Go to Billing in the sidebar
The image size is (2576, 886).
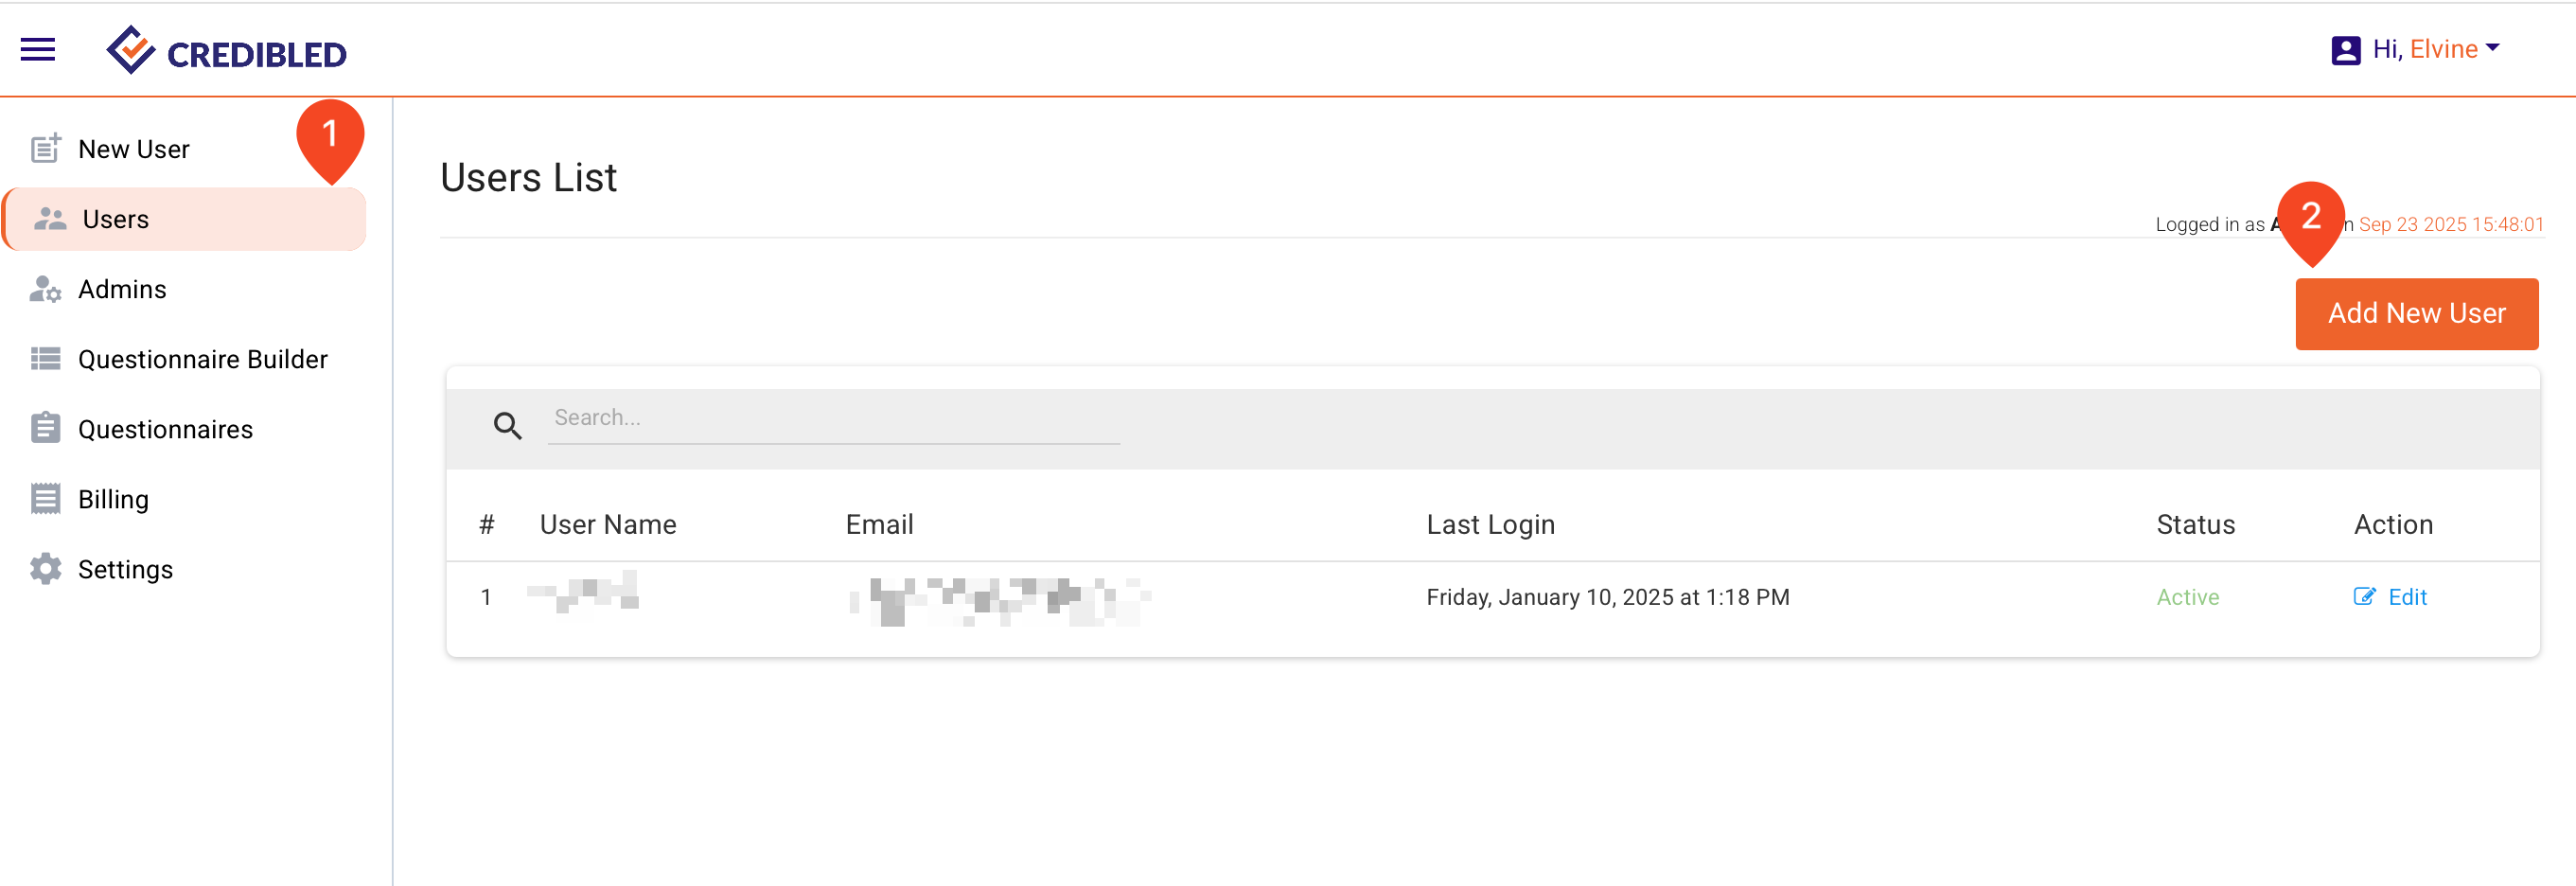click(113, 499)
